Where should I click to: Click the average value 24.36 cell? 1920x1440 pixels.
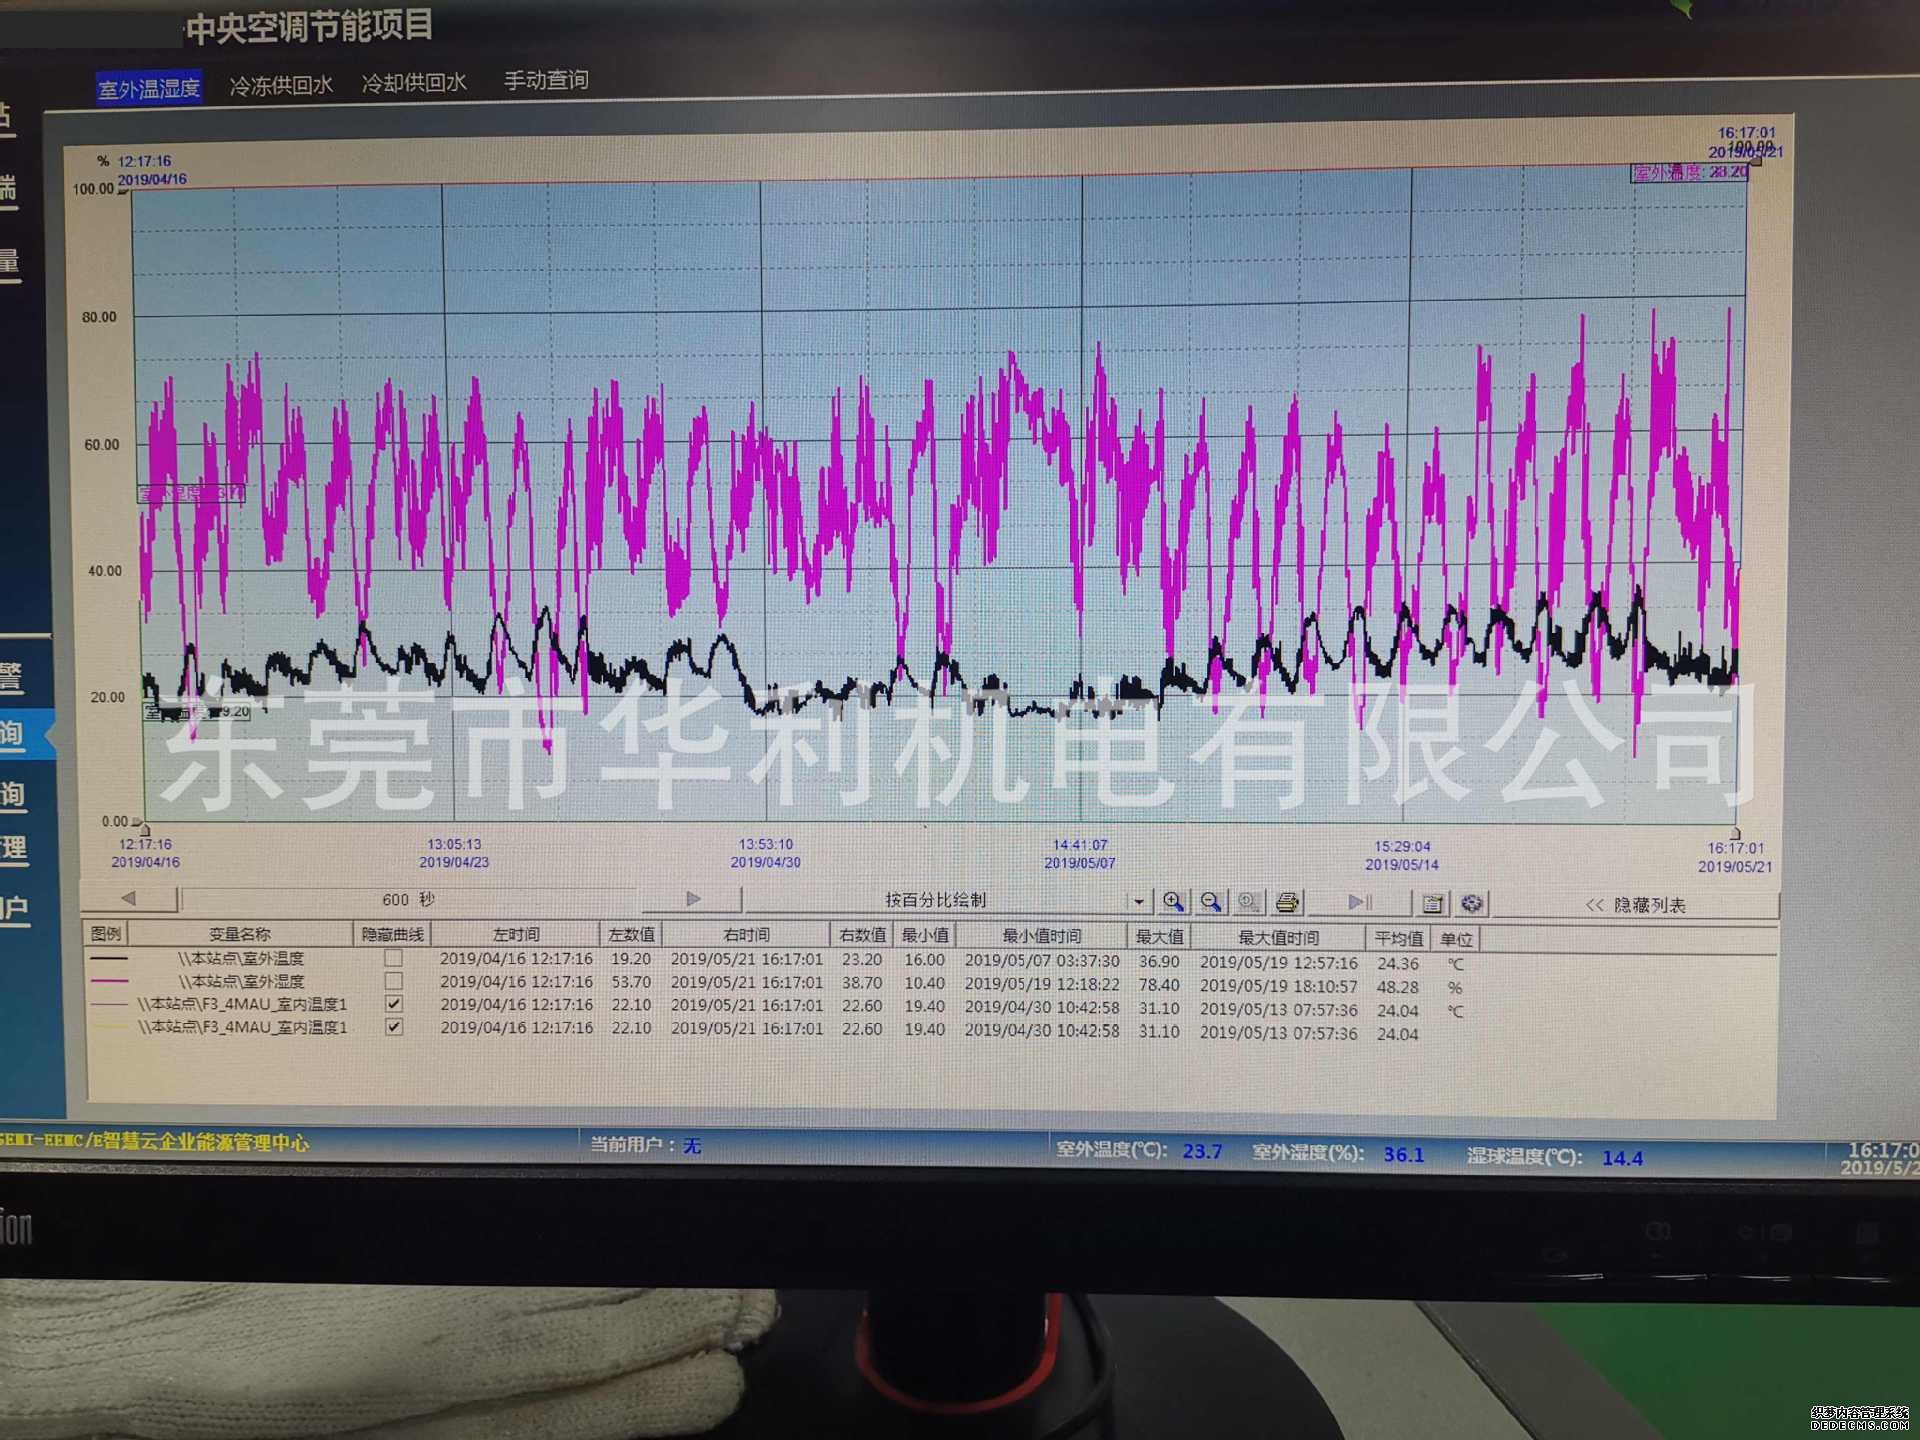(1398, 964)
